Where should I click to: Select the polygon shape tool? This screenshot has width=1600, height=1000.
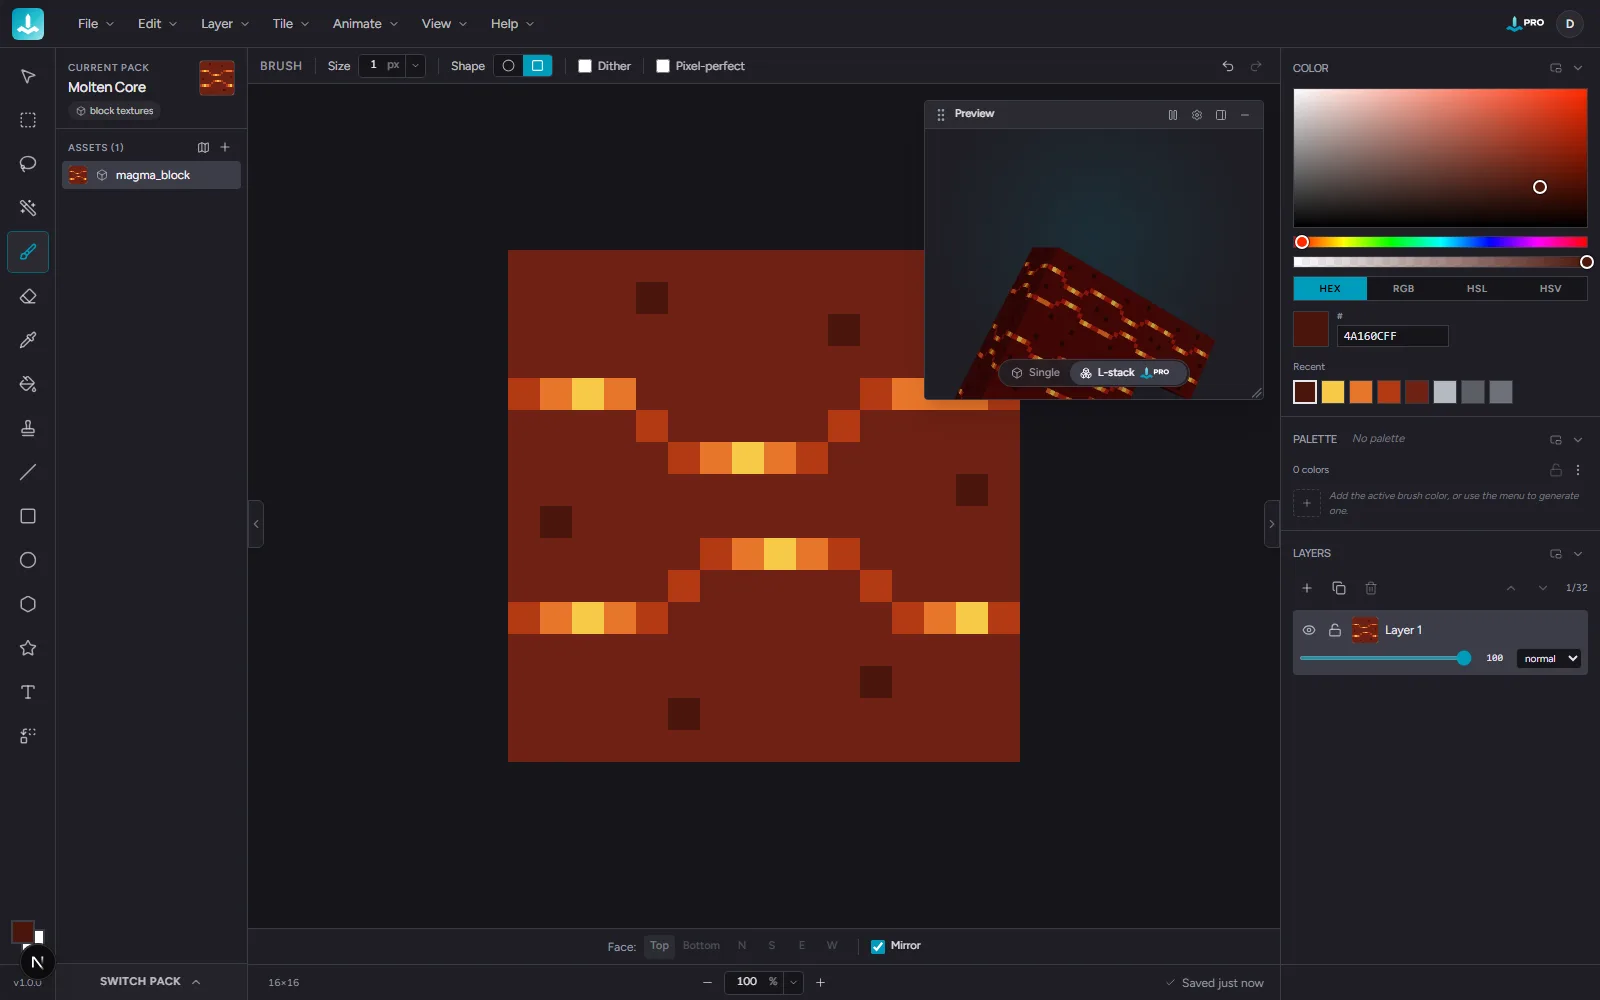point(28,604)
